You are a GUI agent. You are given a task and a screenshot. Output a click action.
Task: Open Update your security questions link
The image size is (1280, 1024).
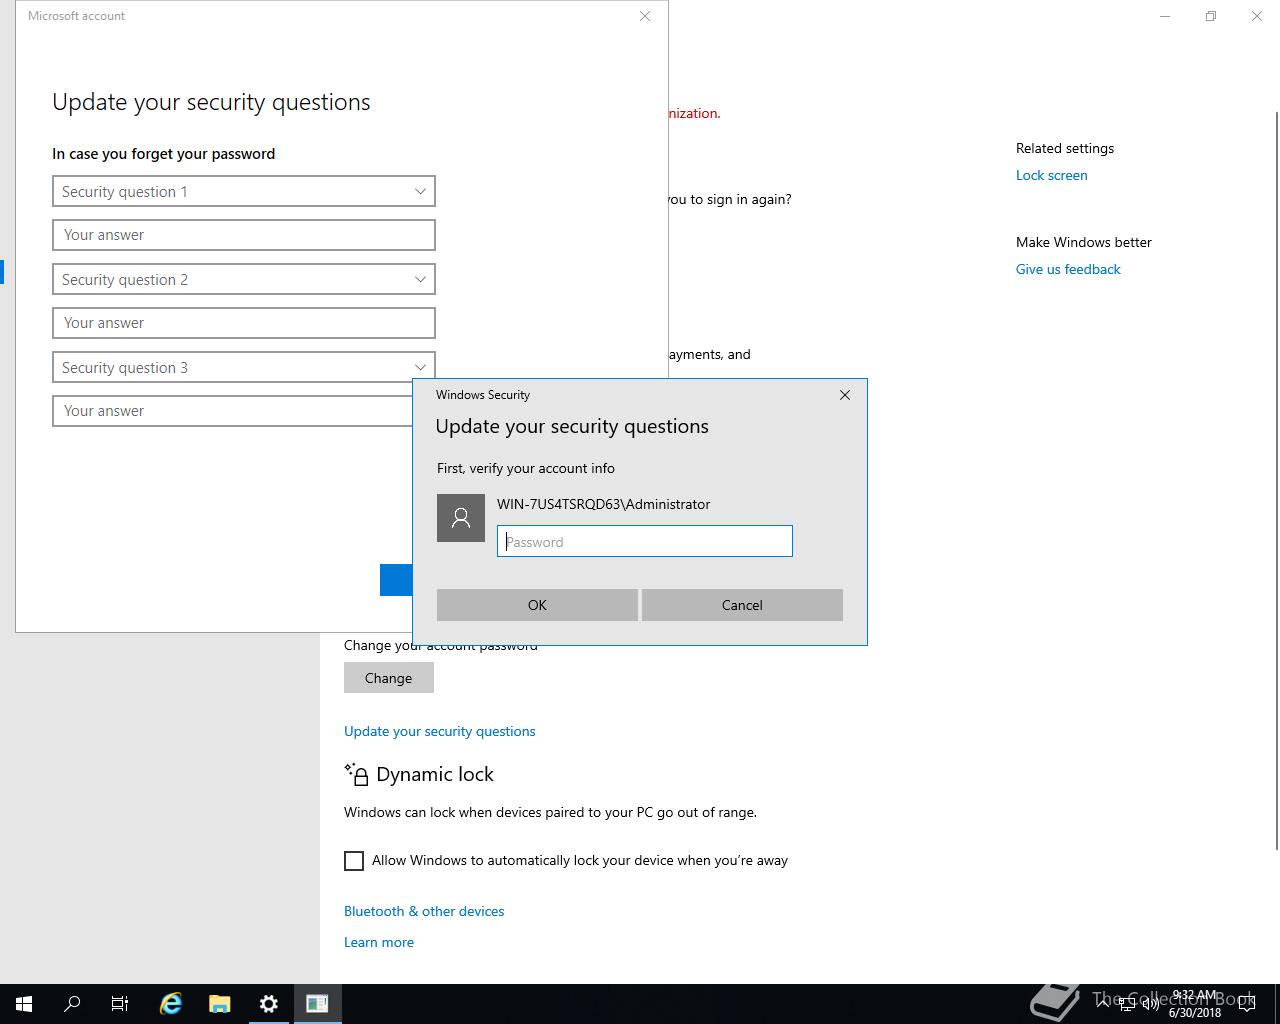click(440, 731)
